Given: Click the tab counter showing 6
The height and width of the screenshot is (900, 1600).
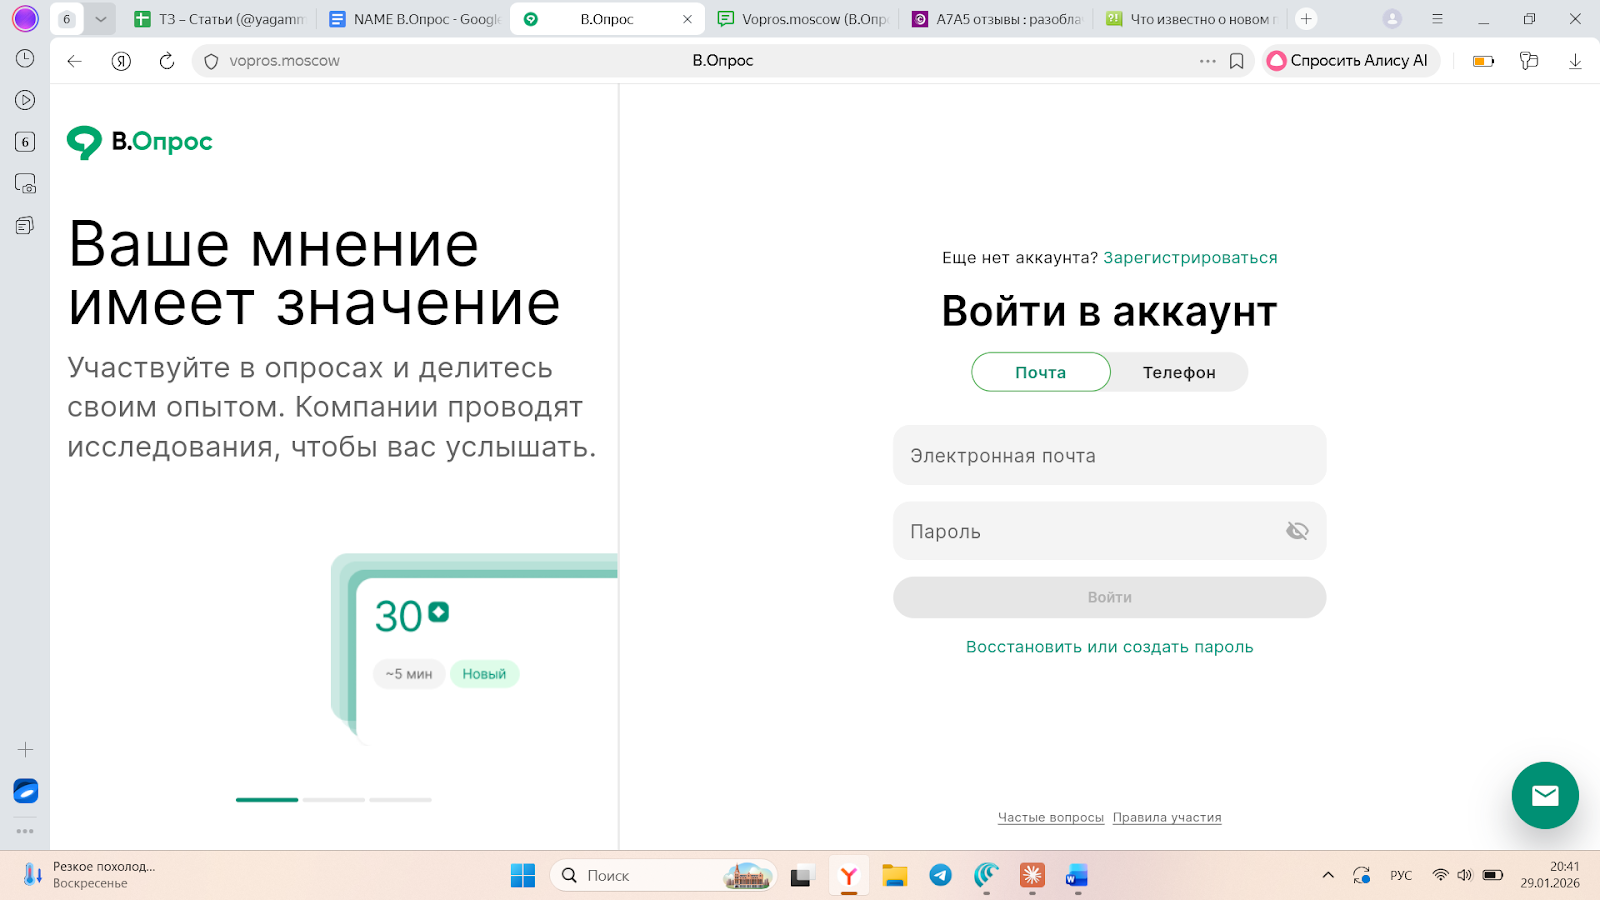Looking at the screenshot, I should [66, 18].
